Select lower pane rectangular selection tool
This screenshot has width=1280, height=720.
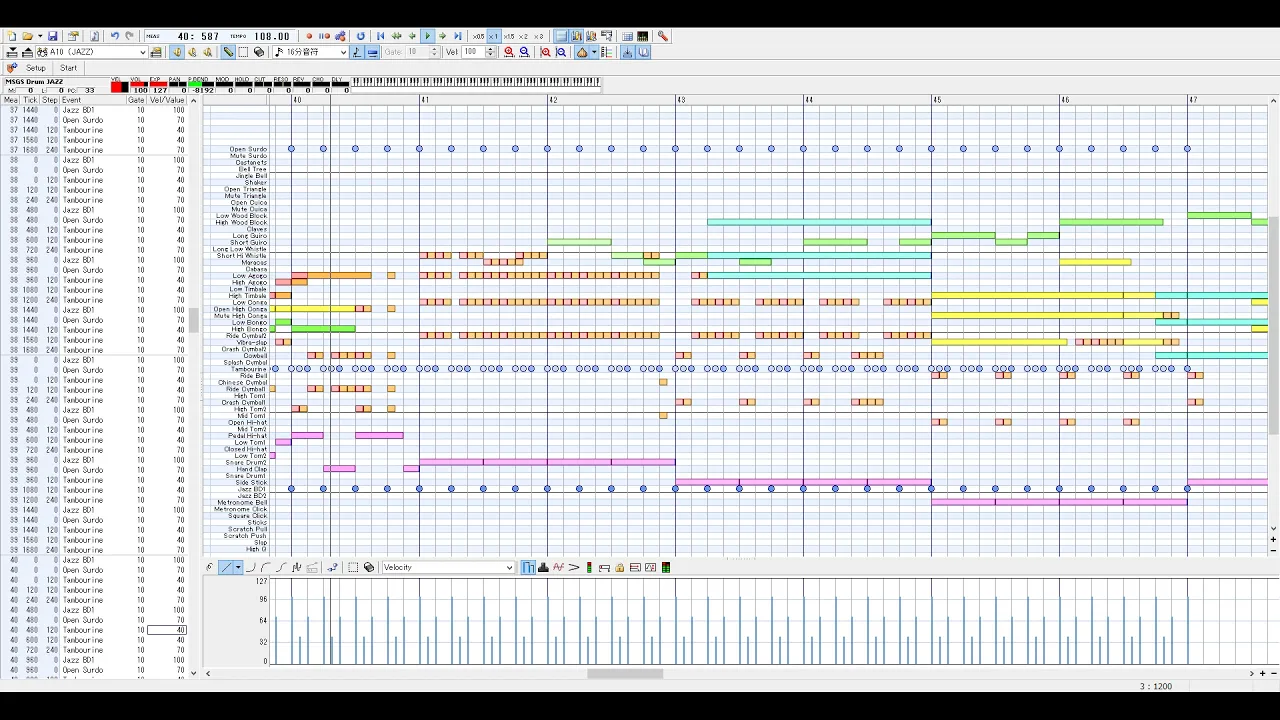coord(353,567)
